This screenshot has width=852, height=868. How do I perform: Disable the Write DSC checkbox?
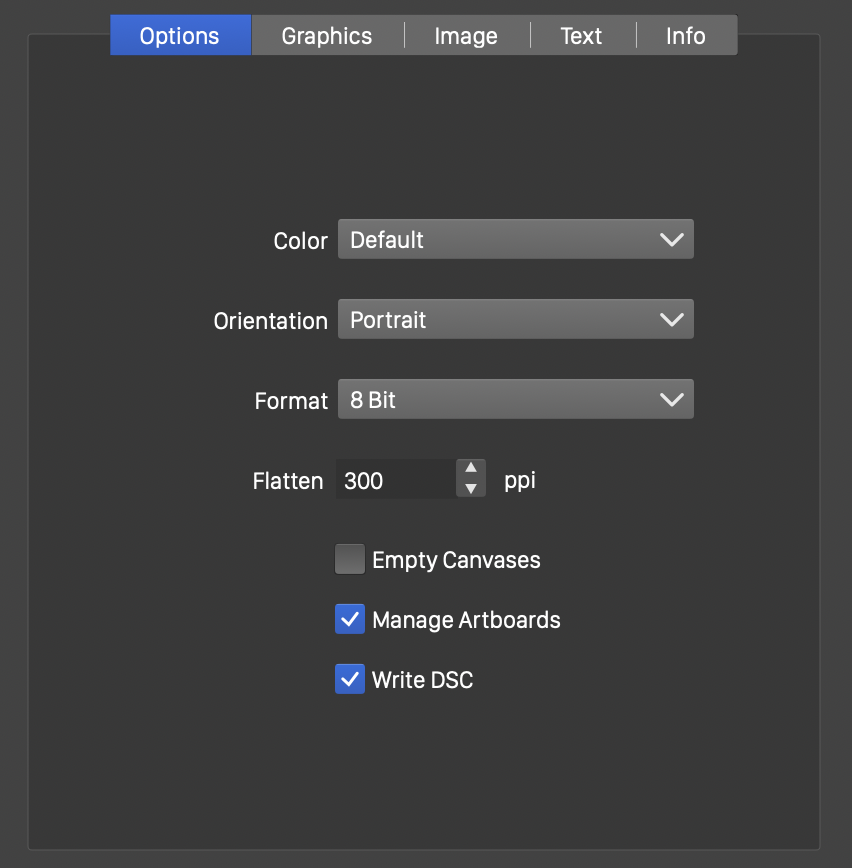click(x=350, y=680)
